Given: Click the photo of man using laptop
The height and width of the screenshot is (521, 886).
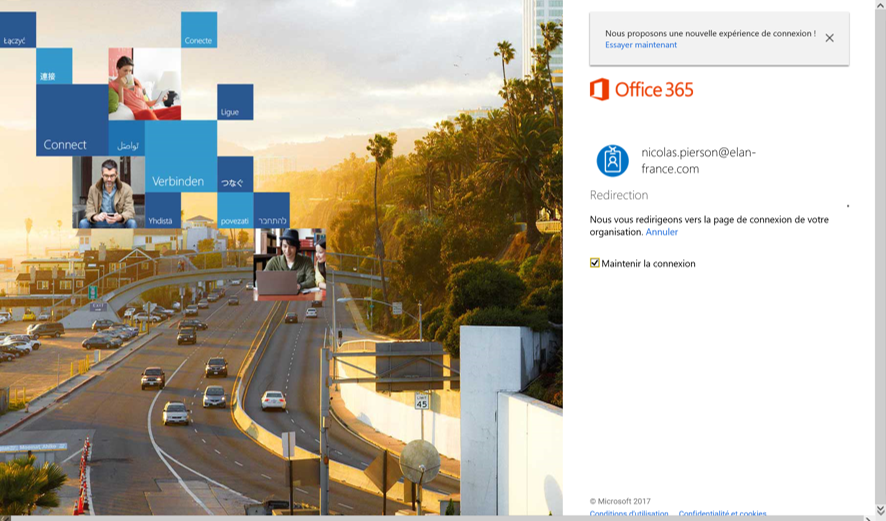Looking at the screenshot, I should 289,265.
